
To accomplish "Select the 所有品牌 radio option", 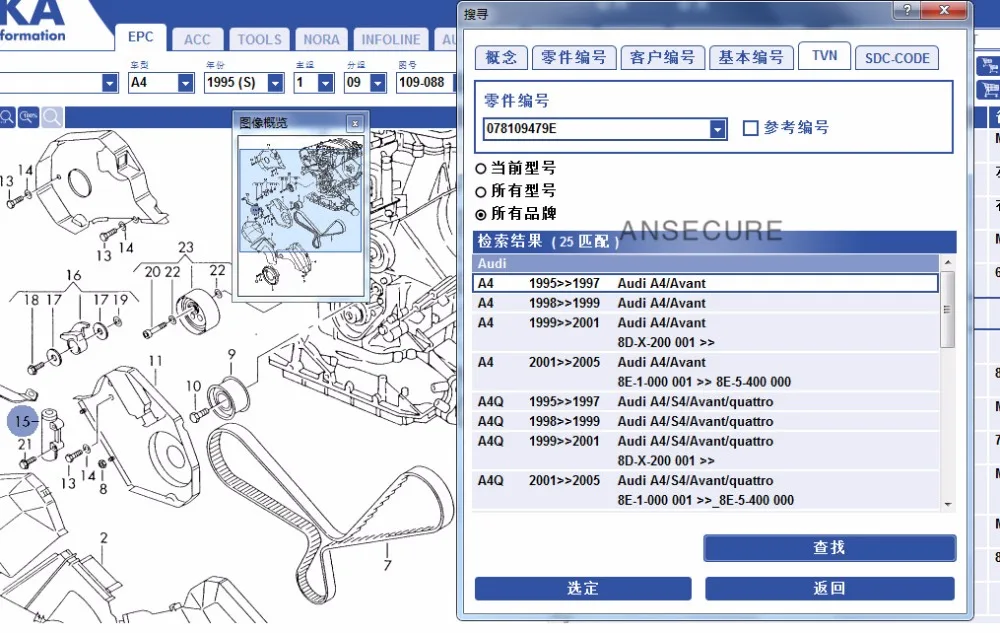I will coord(481,214).
